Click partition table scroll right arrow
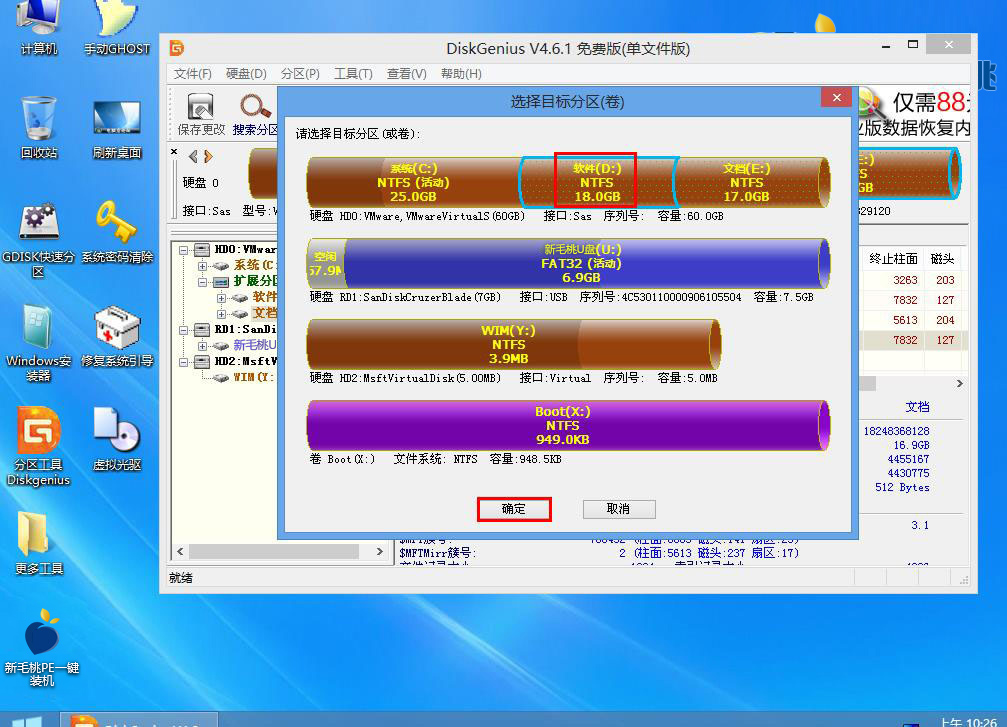The width and height of the screenshot is (1007, 727). click(x=959, y=383)
